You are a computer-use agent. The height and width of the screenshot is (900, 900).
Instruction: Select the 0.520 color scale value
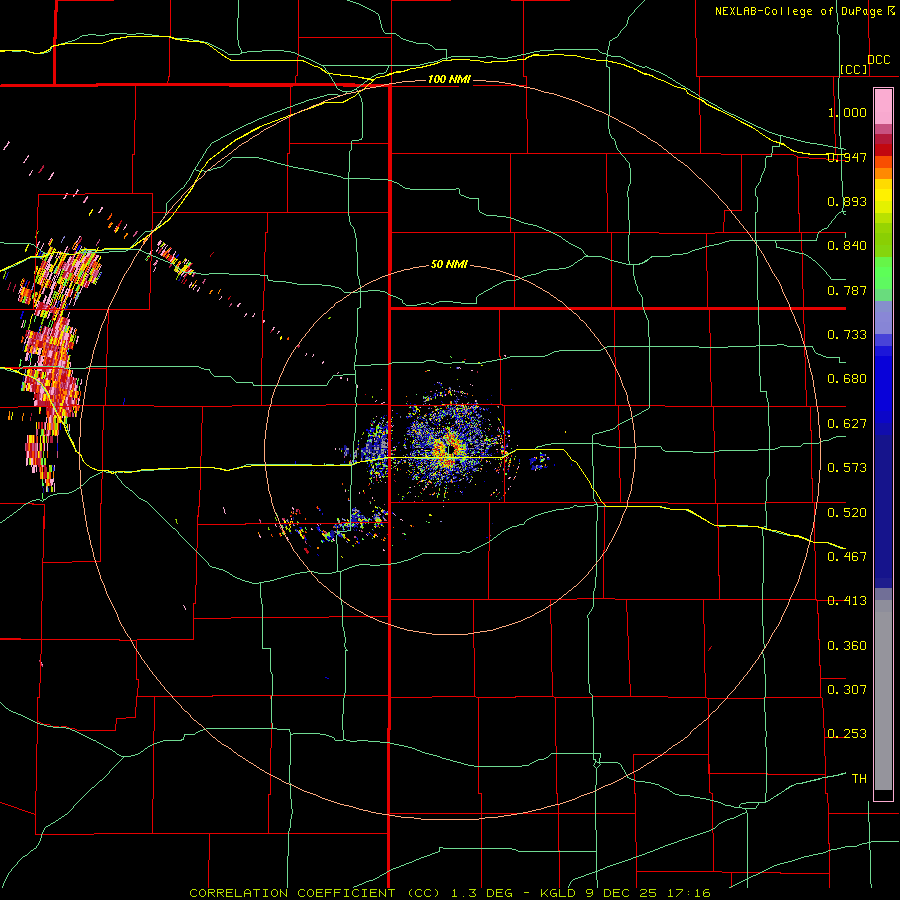point(847,513)
